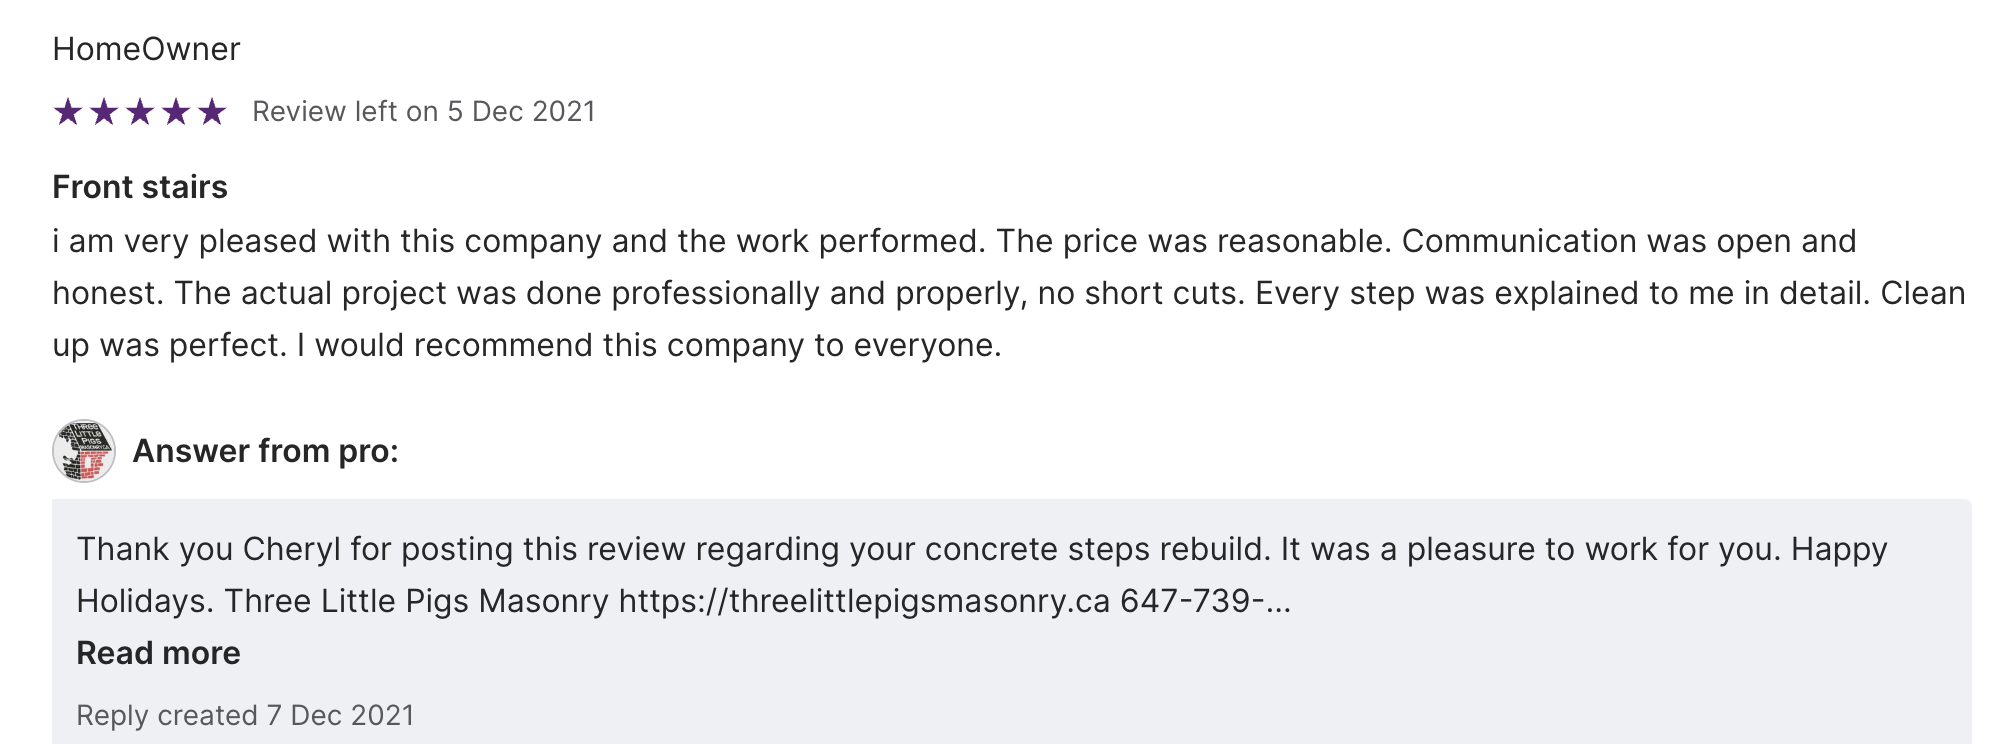Click the fourth purple rating star
Image resolution: width=2000 pixels, height=744 pixels.
(176, 111)
